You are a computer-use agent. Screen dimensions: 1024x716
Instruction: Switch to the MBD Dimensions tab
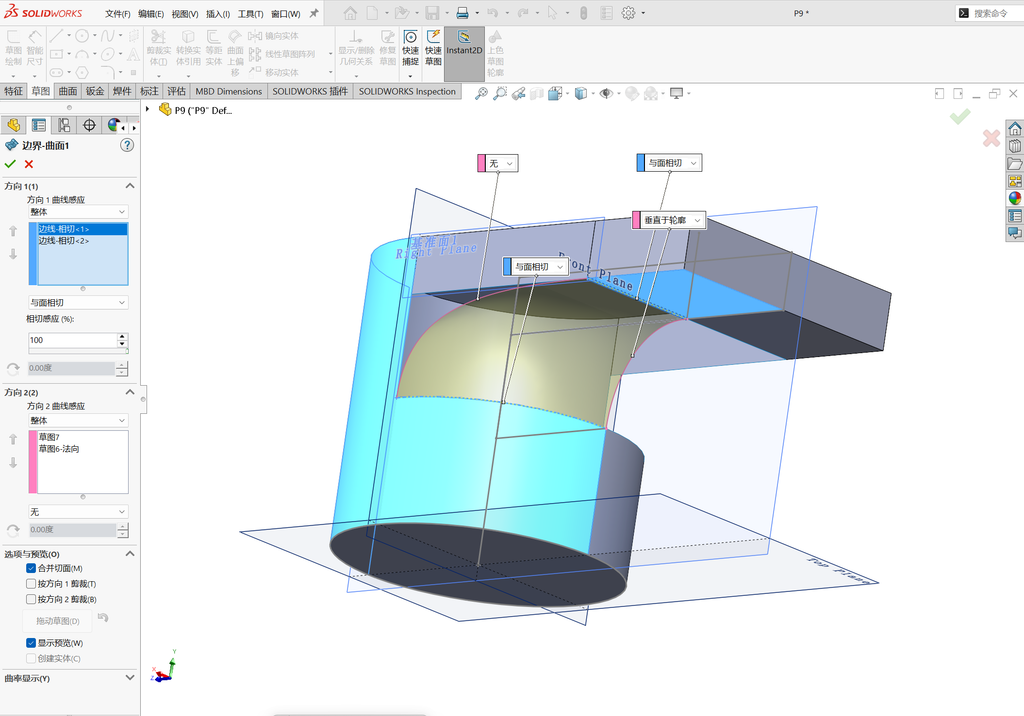229,91
